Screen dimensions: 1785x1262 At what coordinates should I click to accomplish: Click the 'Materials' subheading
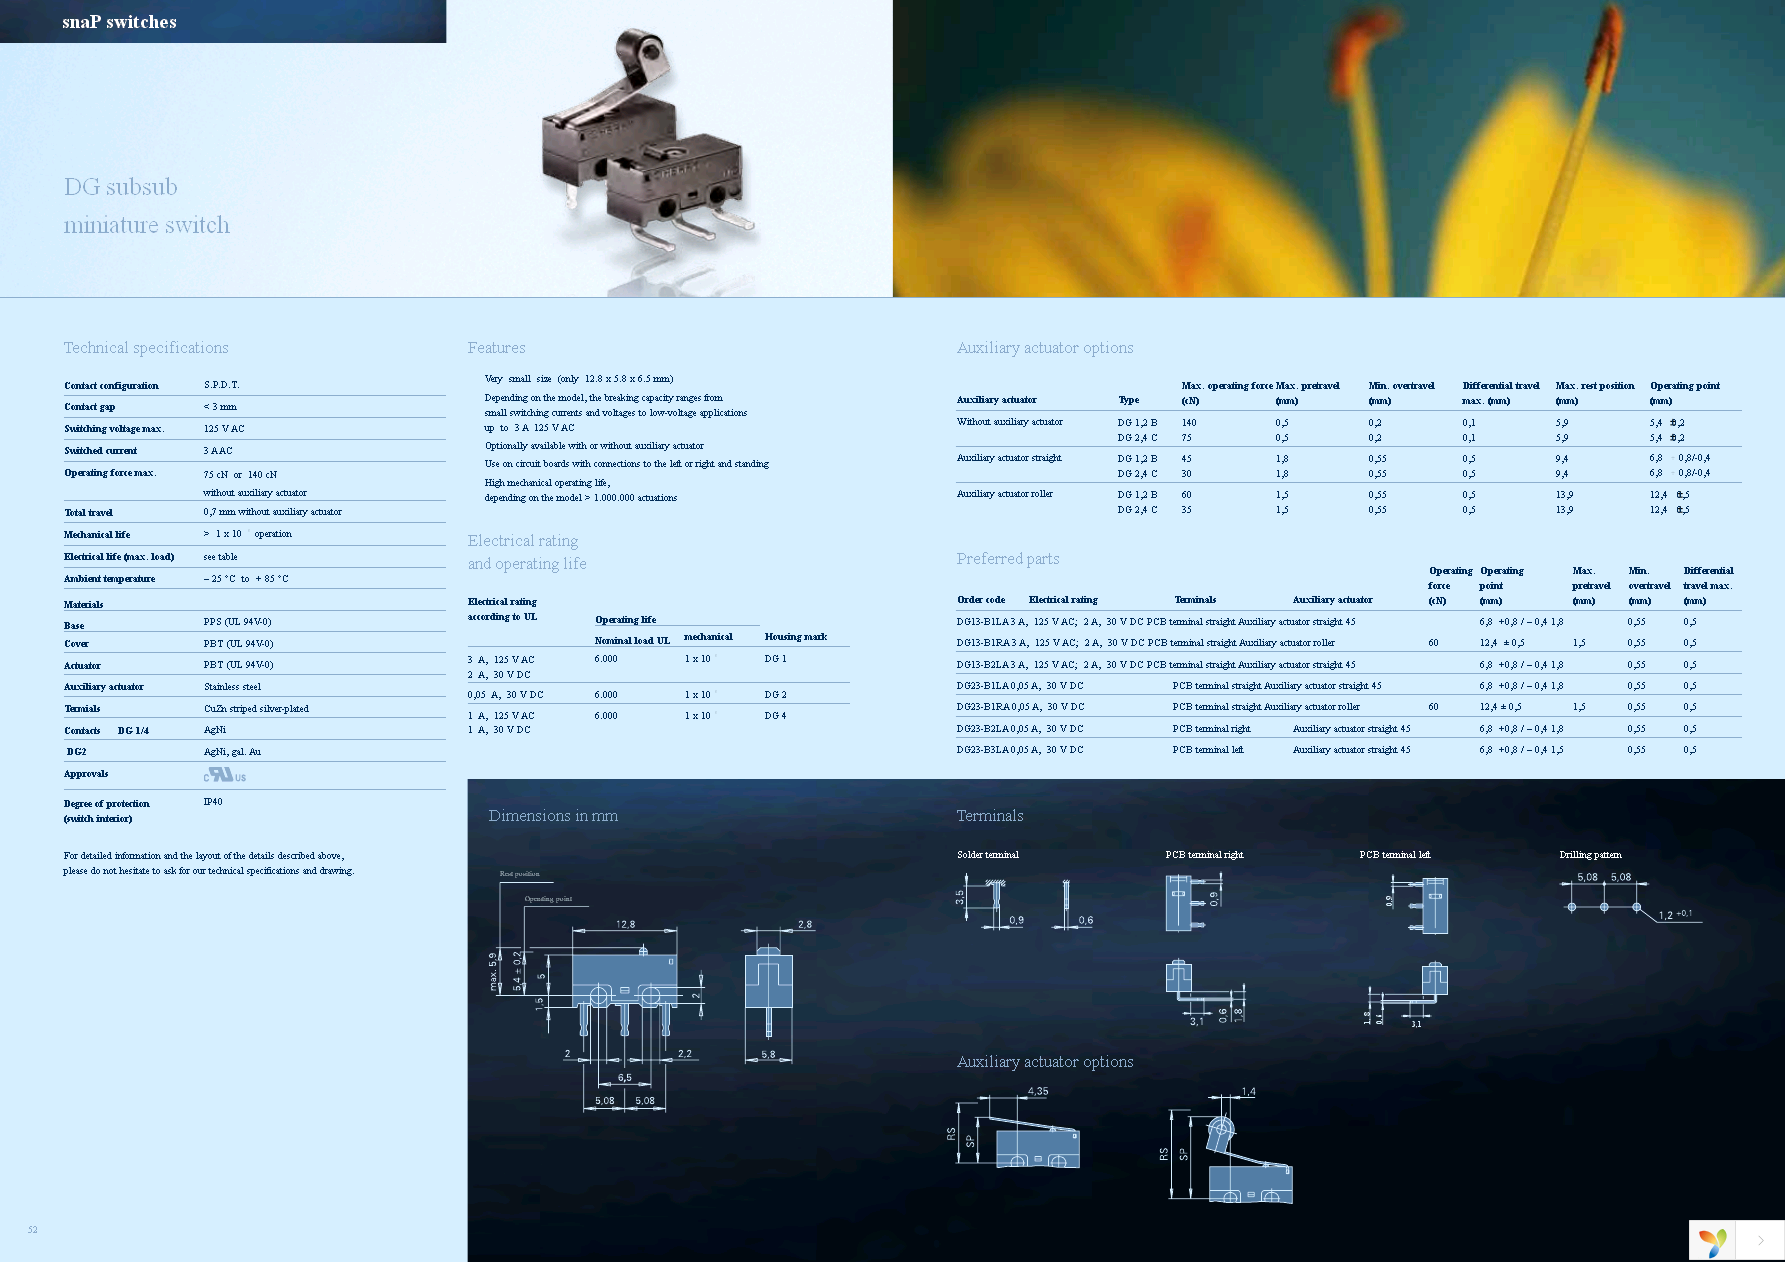83,605
